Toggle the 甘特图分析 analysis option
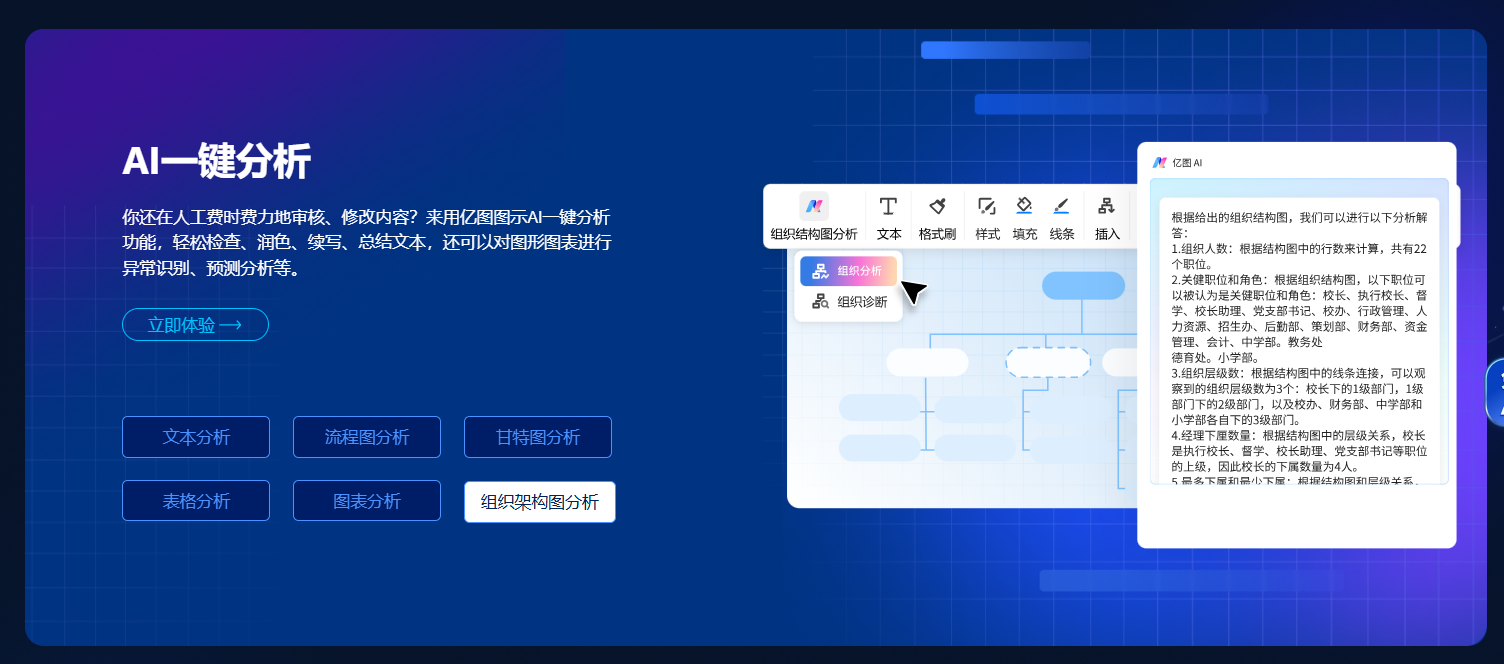Viewport: 1504px width, 664px height. 537,437
